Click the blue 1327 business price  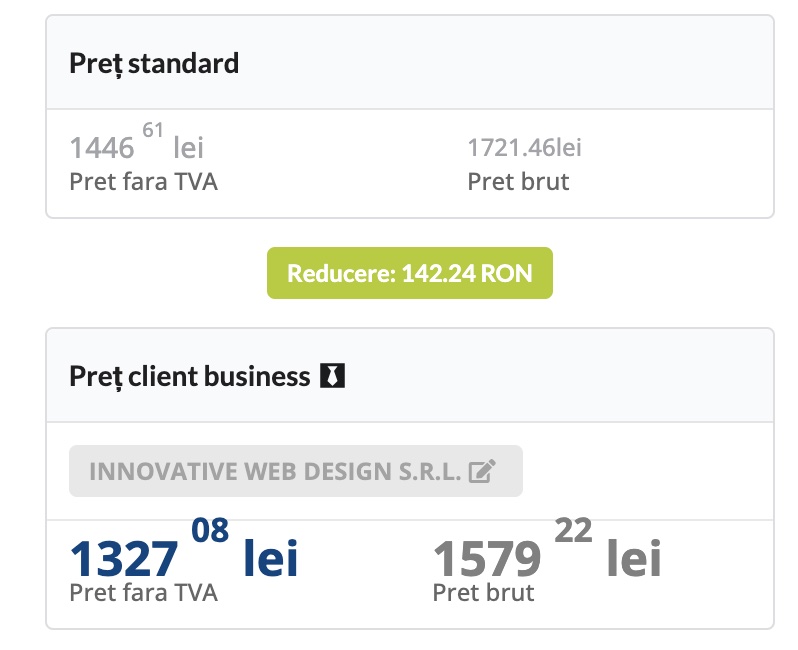(124, 558)
